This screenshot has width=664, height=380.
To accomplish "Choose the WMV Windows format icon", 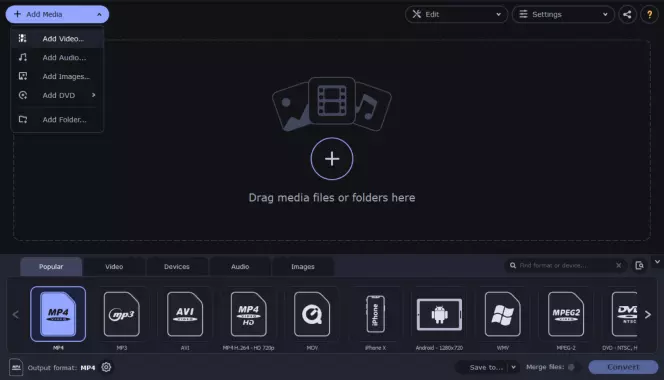I will (x=503, y=314).
